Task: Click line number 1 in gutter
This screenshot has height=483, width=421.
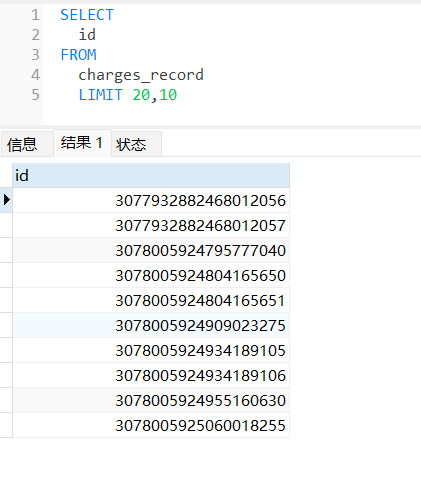Action: coord(36,15)
